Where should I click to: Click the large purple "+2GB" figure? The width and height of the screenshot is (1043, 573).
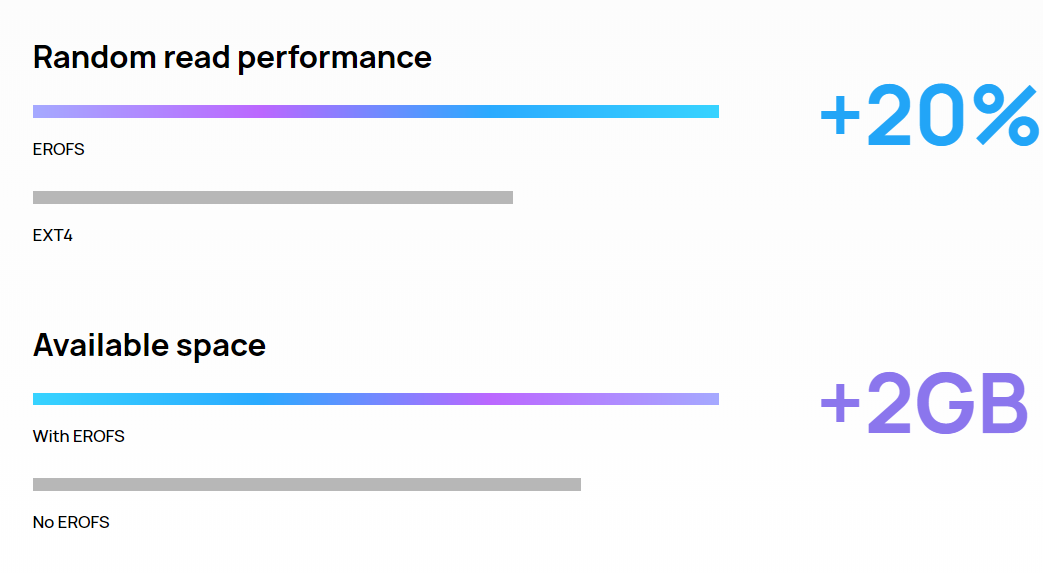pyautogui.click(x=923, y=404)
